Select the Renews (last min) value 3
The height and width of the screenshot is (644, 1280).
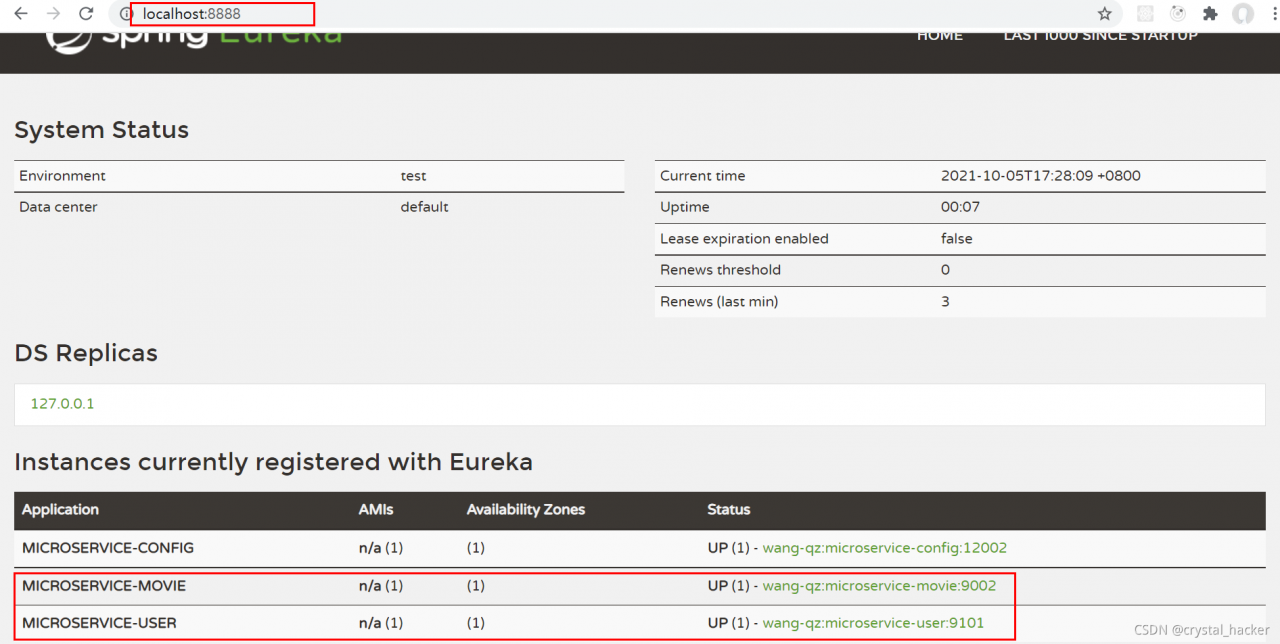coord(945,301)
